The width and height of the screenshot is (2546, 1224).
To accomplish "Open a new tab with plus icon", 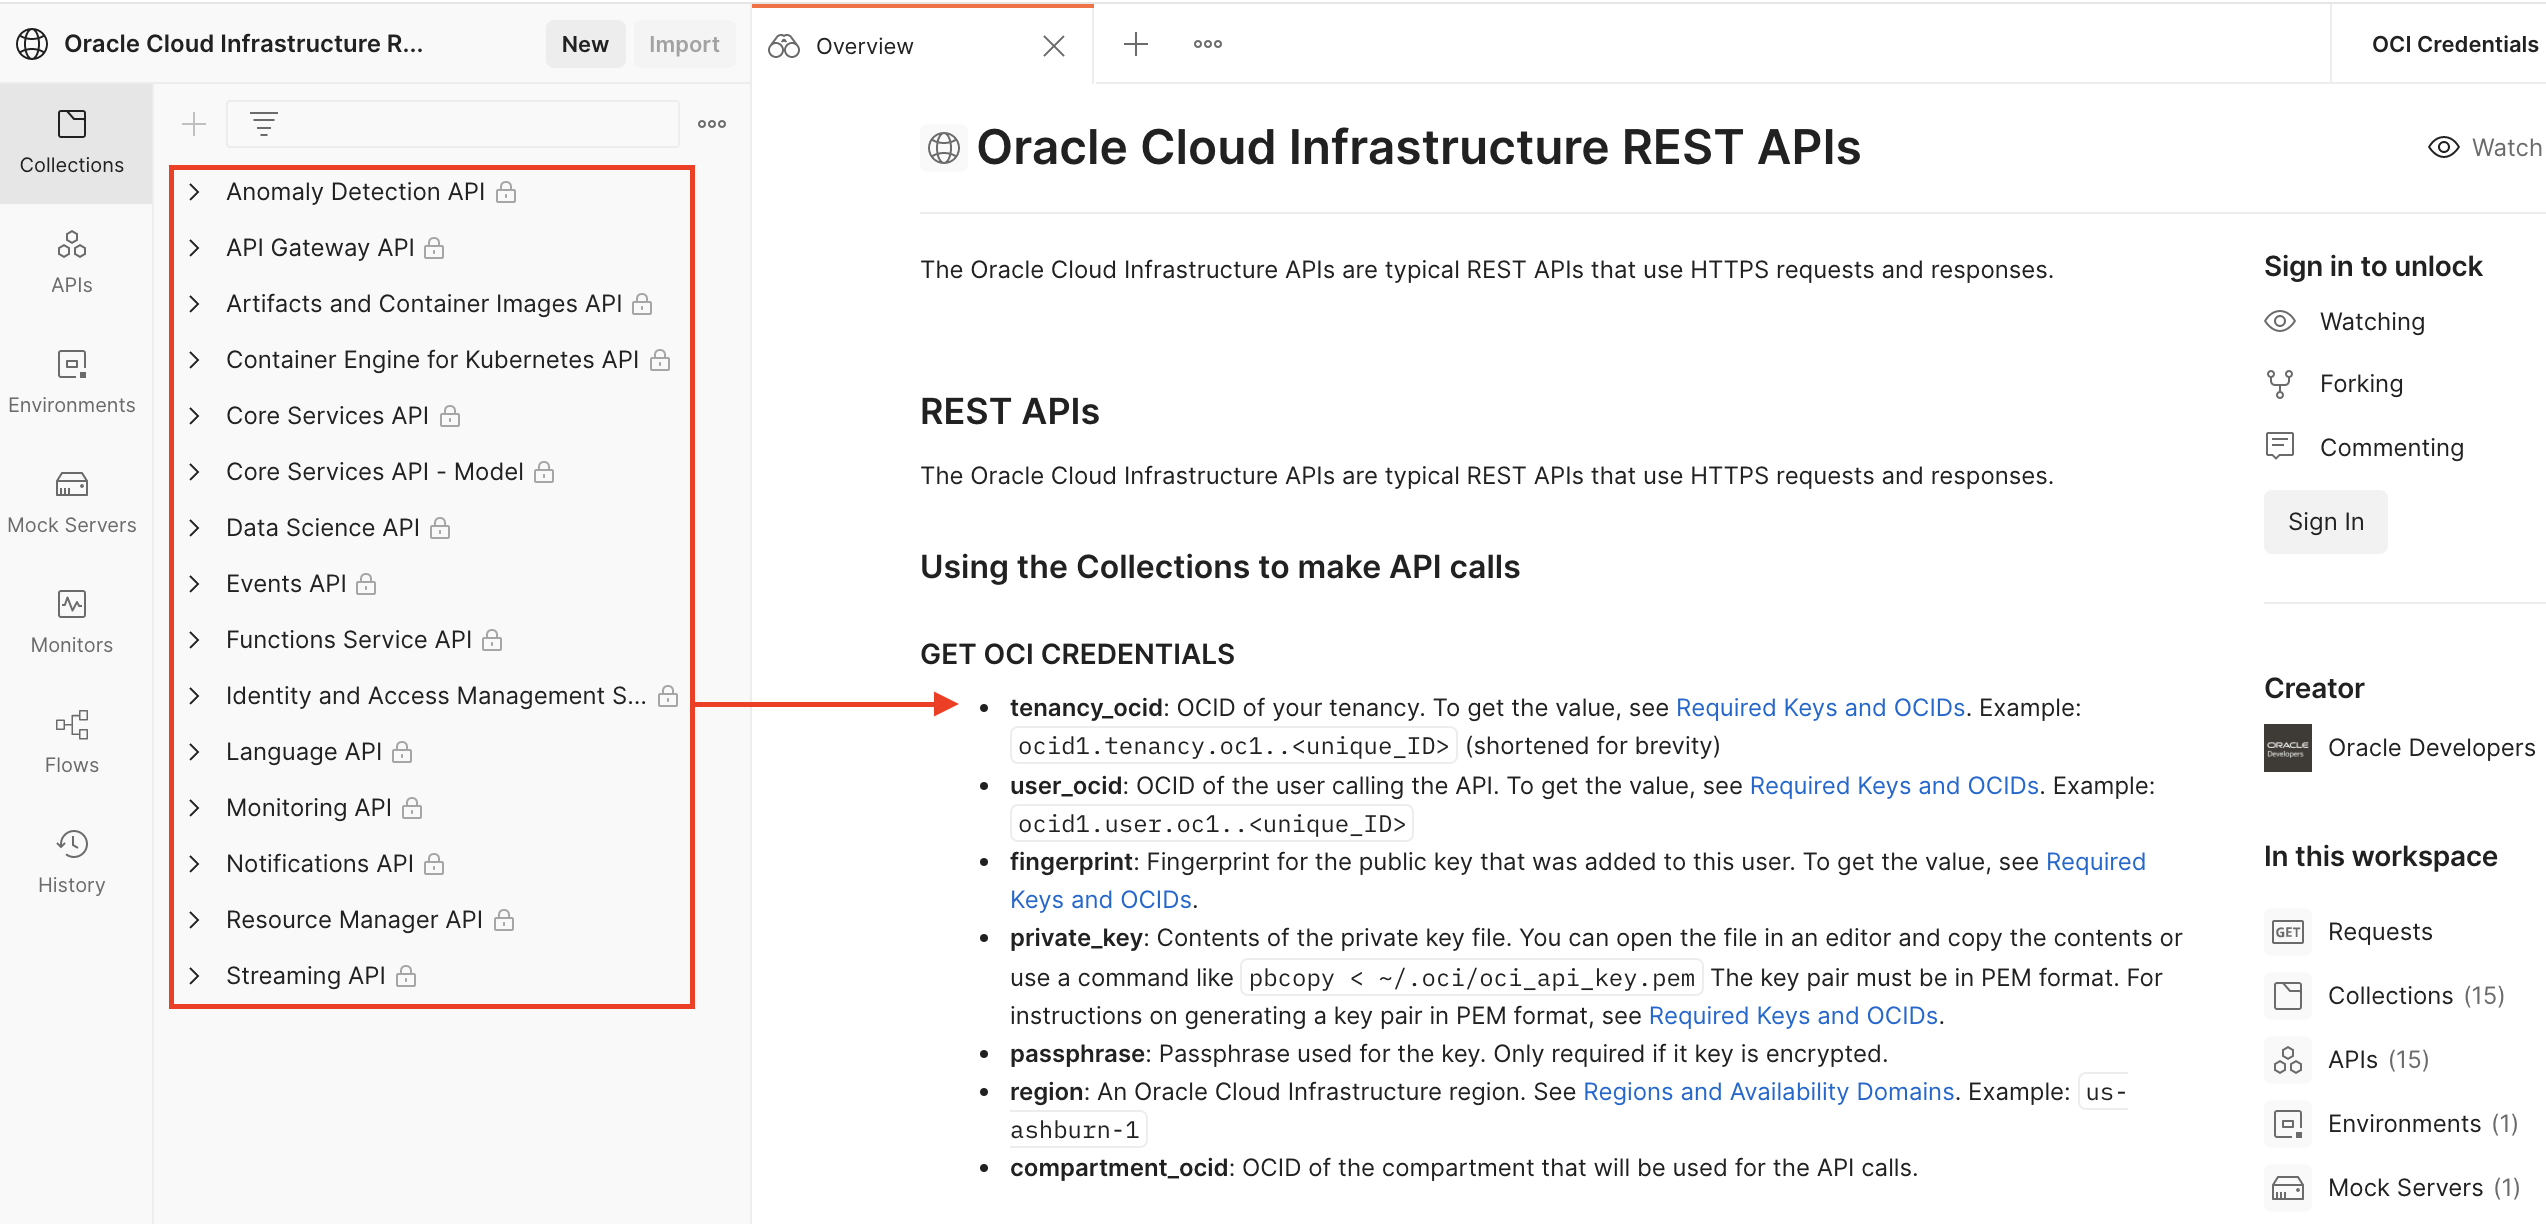I will pyautogui.click(x=1136, y=44).
